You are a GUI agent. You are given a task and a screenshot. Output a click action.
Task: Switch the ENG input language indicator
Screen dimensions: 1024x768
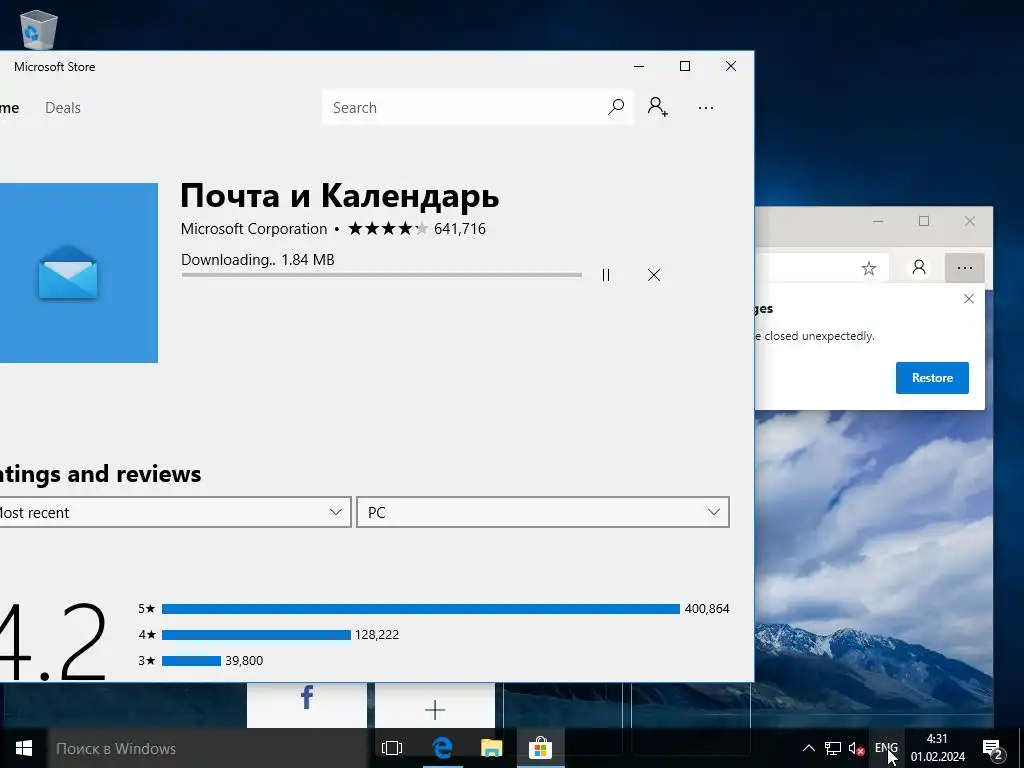(x=886, y=748)
